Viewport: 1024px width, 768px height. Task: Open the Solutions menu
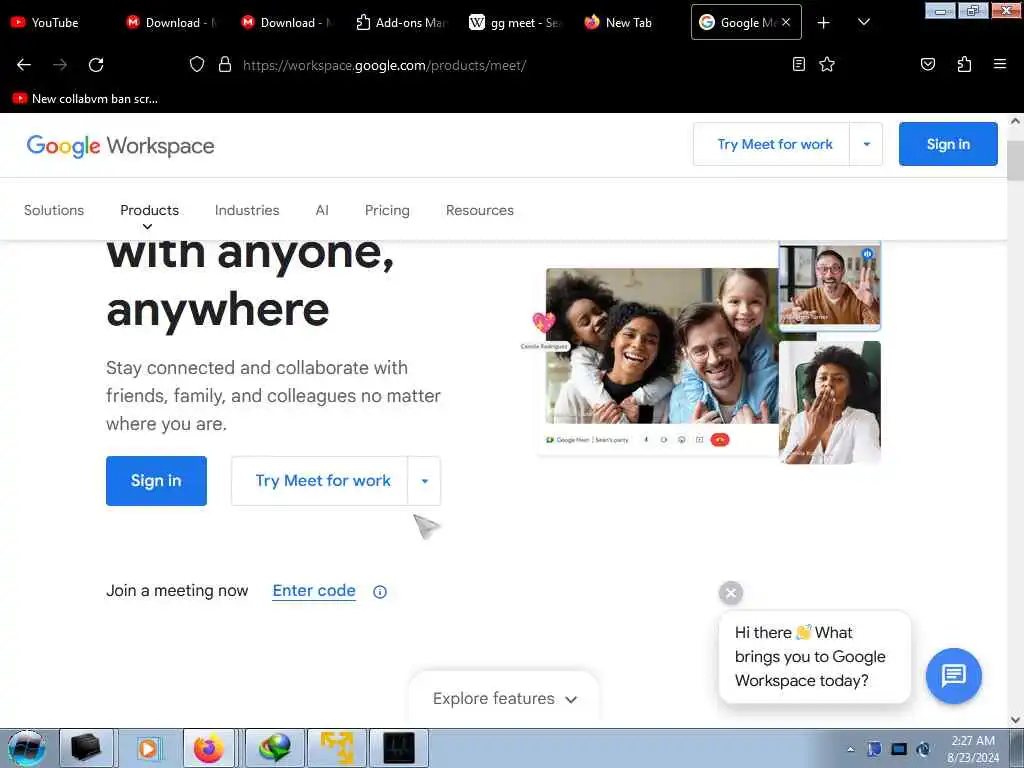pyautogui.click(x=54, y=210)
